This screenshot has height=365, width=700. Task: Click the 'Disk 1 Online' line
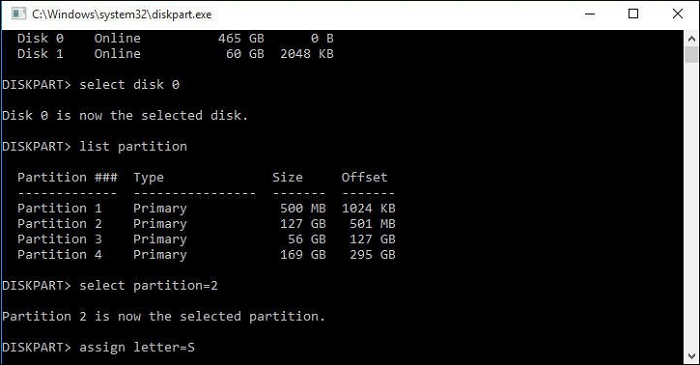[x=175, y=54]
